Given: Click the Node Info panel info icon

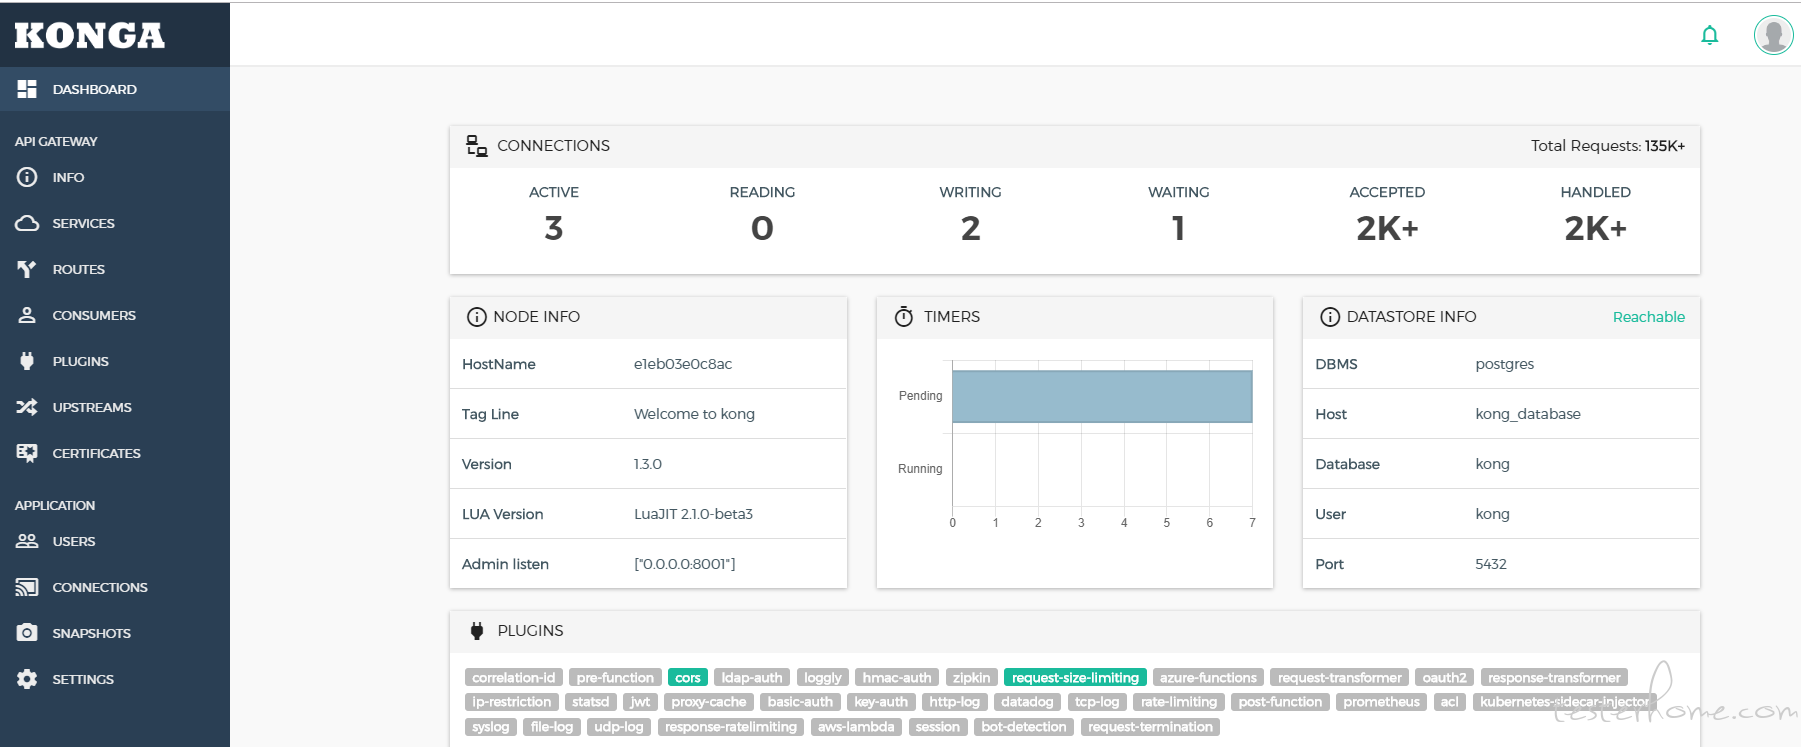Looking at the screenshot, I should (x=477, y=317).
